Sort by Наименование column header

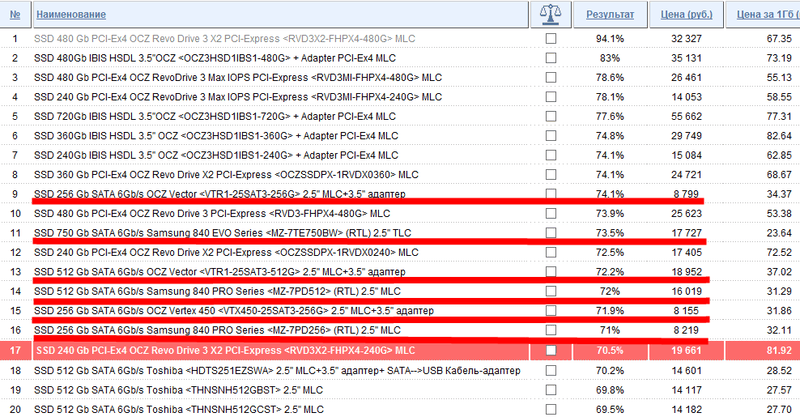click(x=71, y=15)
